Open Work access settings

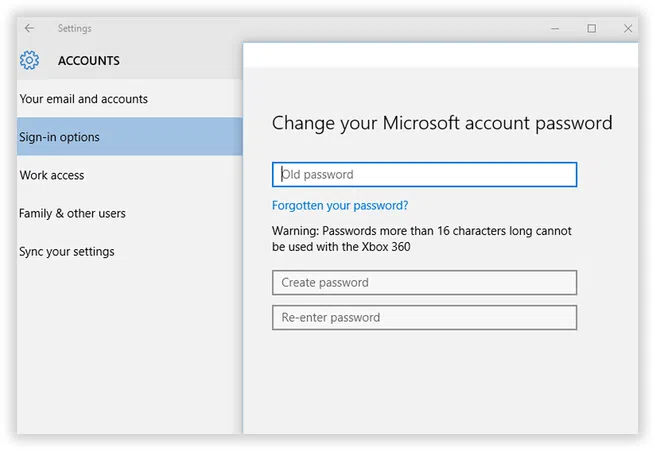[x=129, y=175]
